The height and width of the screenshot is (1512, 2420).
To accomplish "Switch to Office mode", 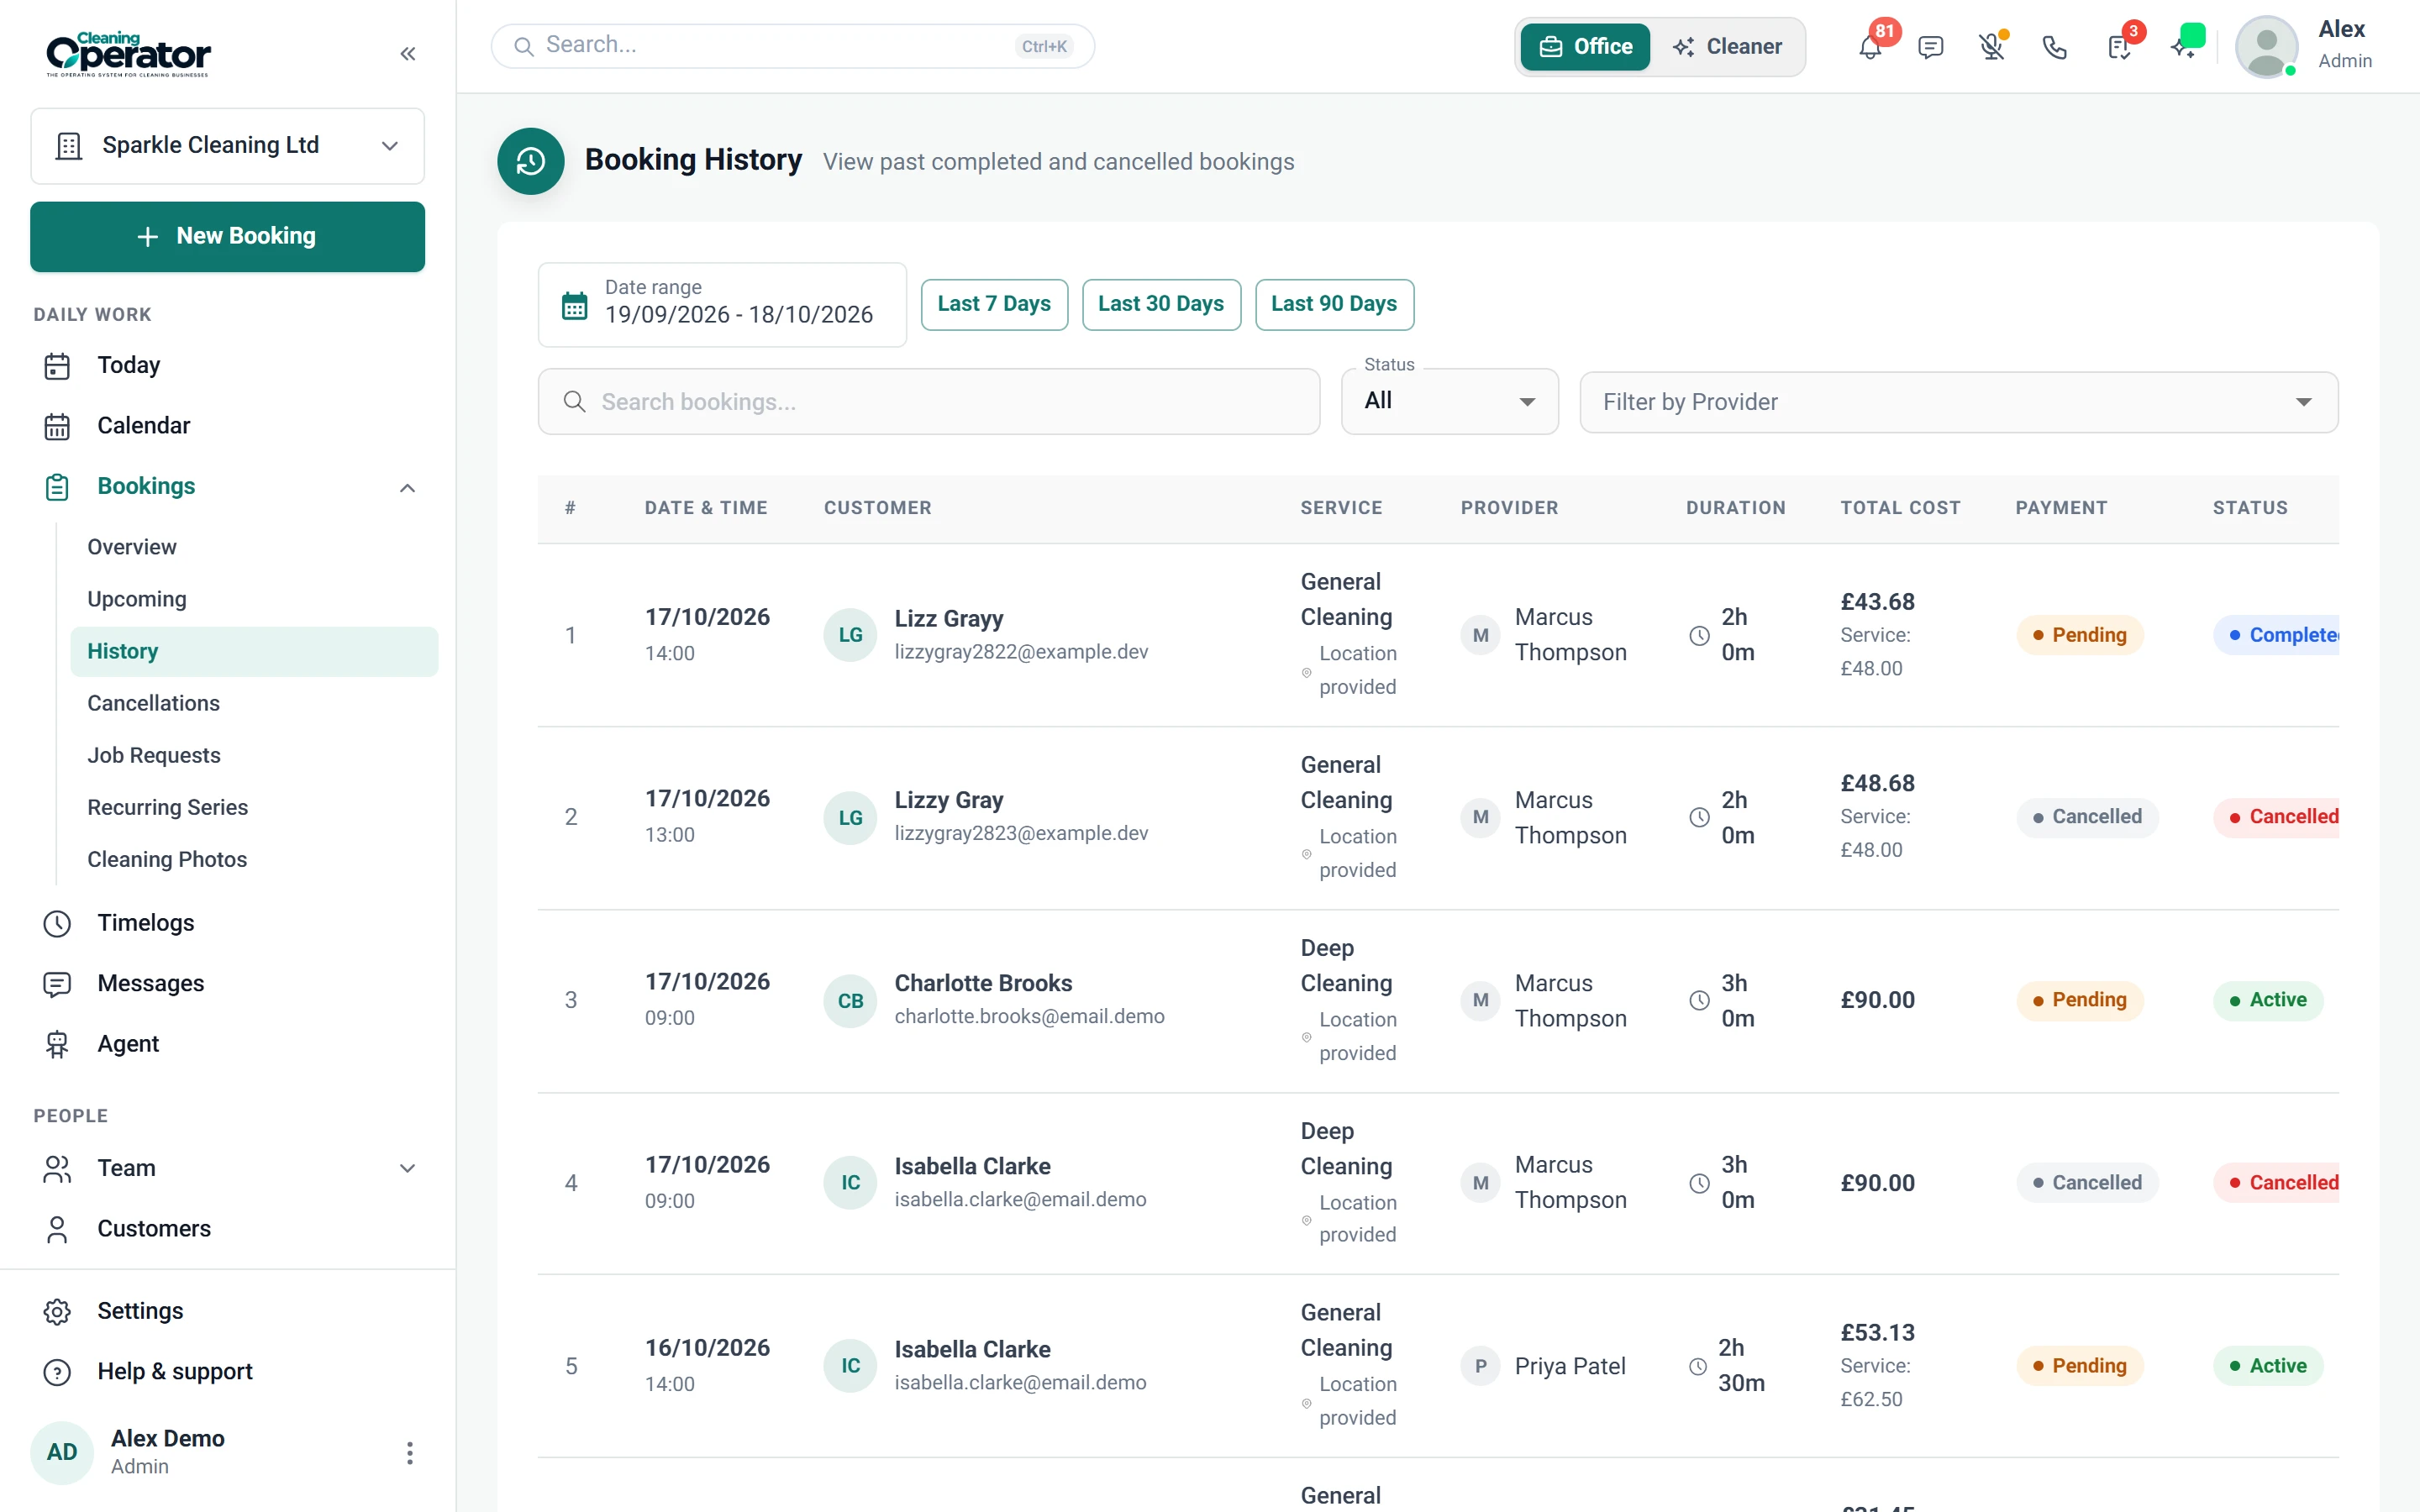I will pyautogui.click(x=1585, y=47).
